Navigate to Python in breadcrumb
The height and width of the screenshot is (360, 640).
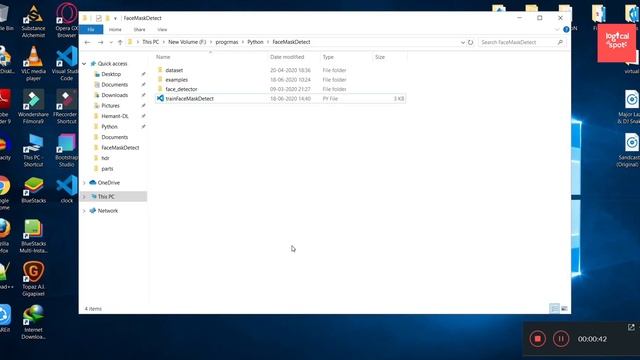(x=255, y=42)
